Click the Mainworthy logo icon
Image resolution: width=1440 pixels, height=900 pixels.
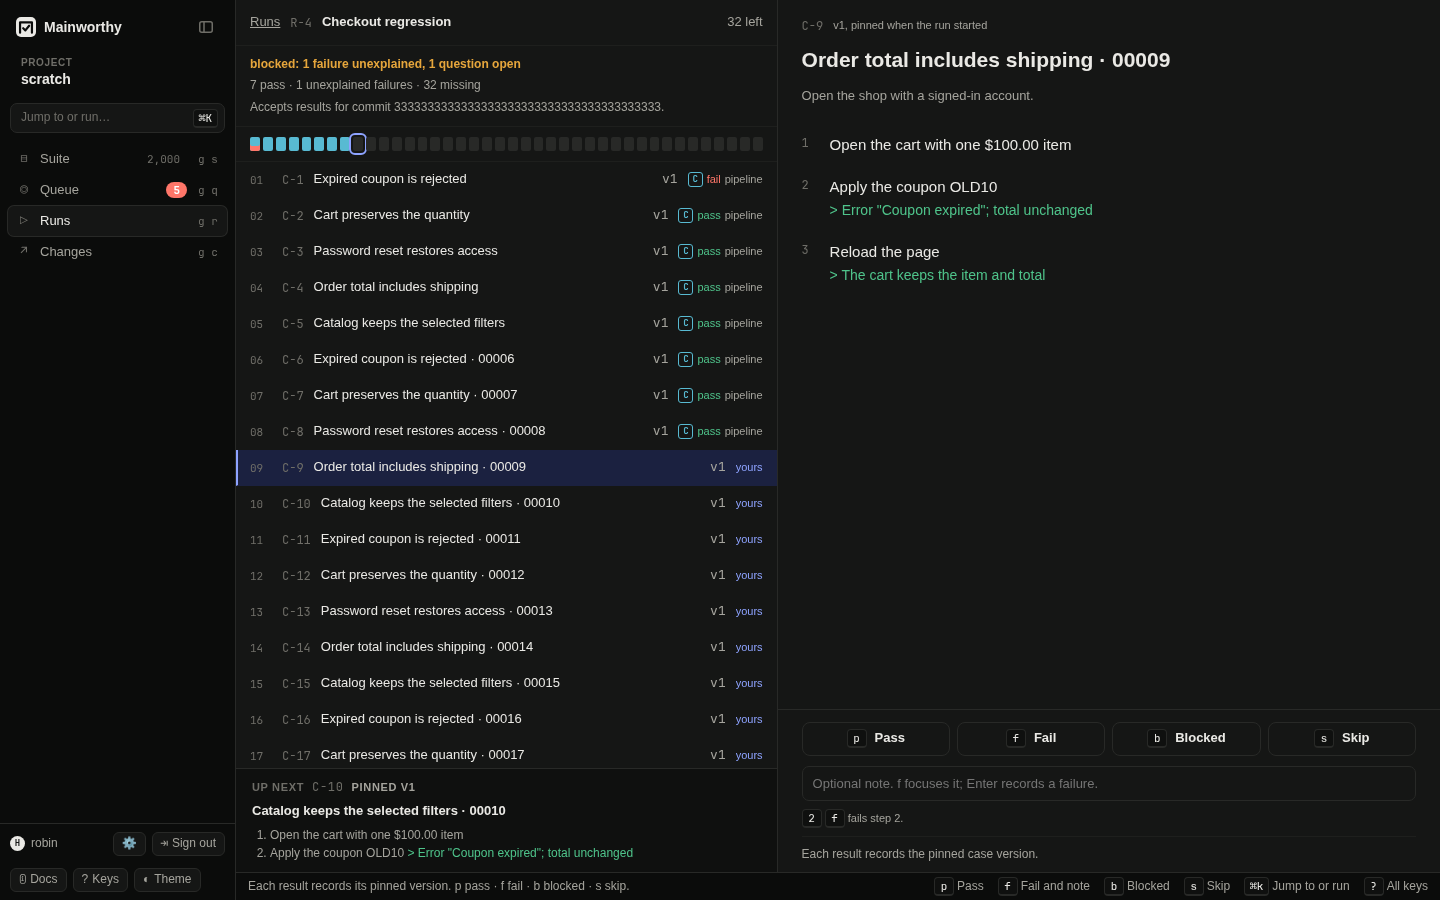coord(26,27)
